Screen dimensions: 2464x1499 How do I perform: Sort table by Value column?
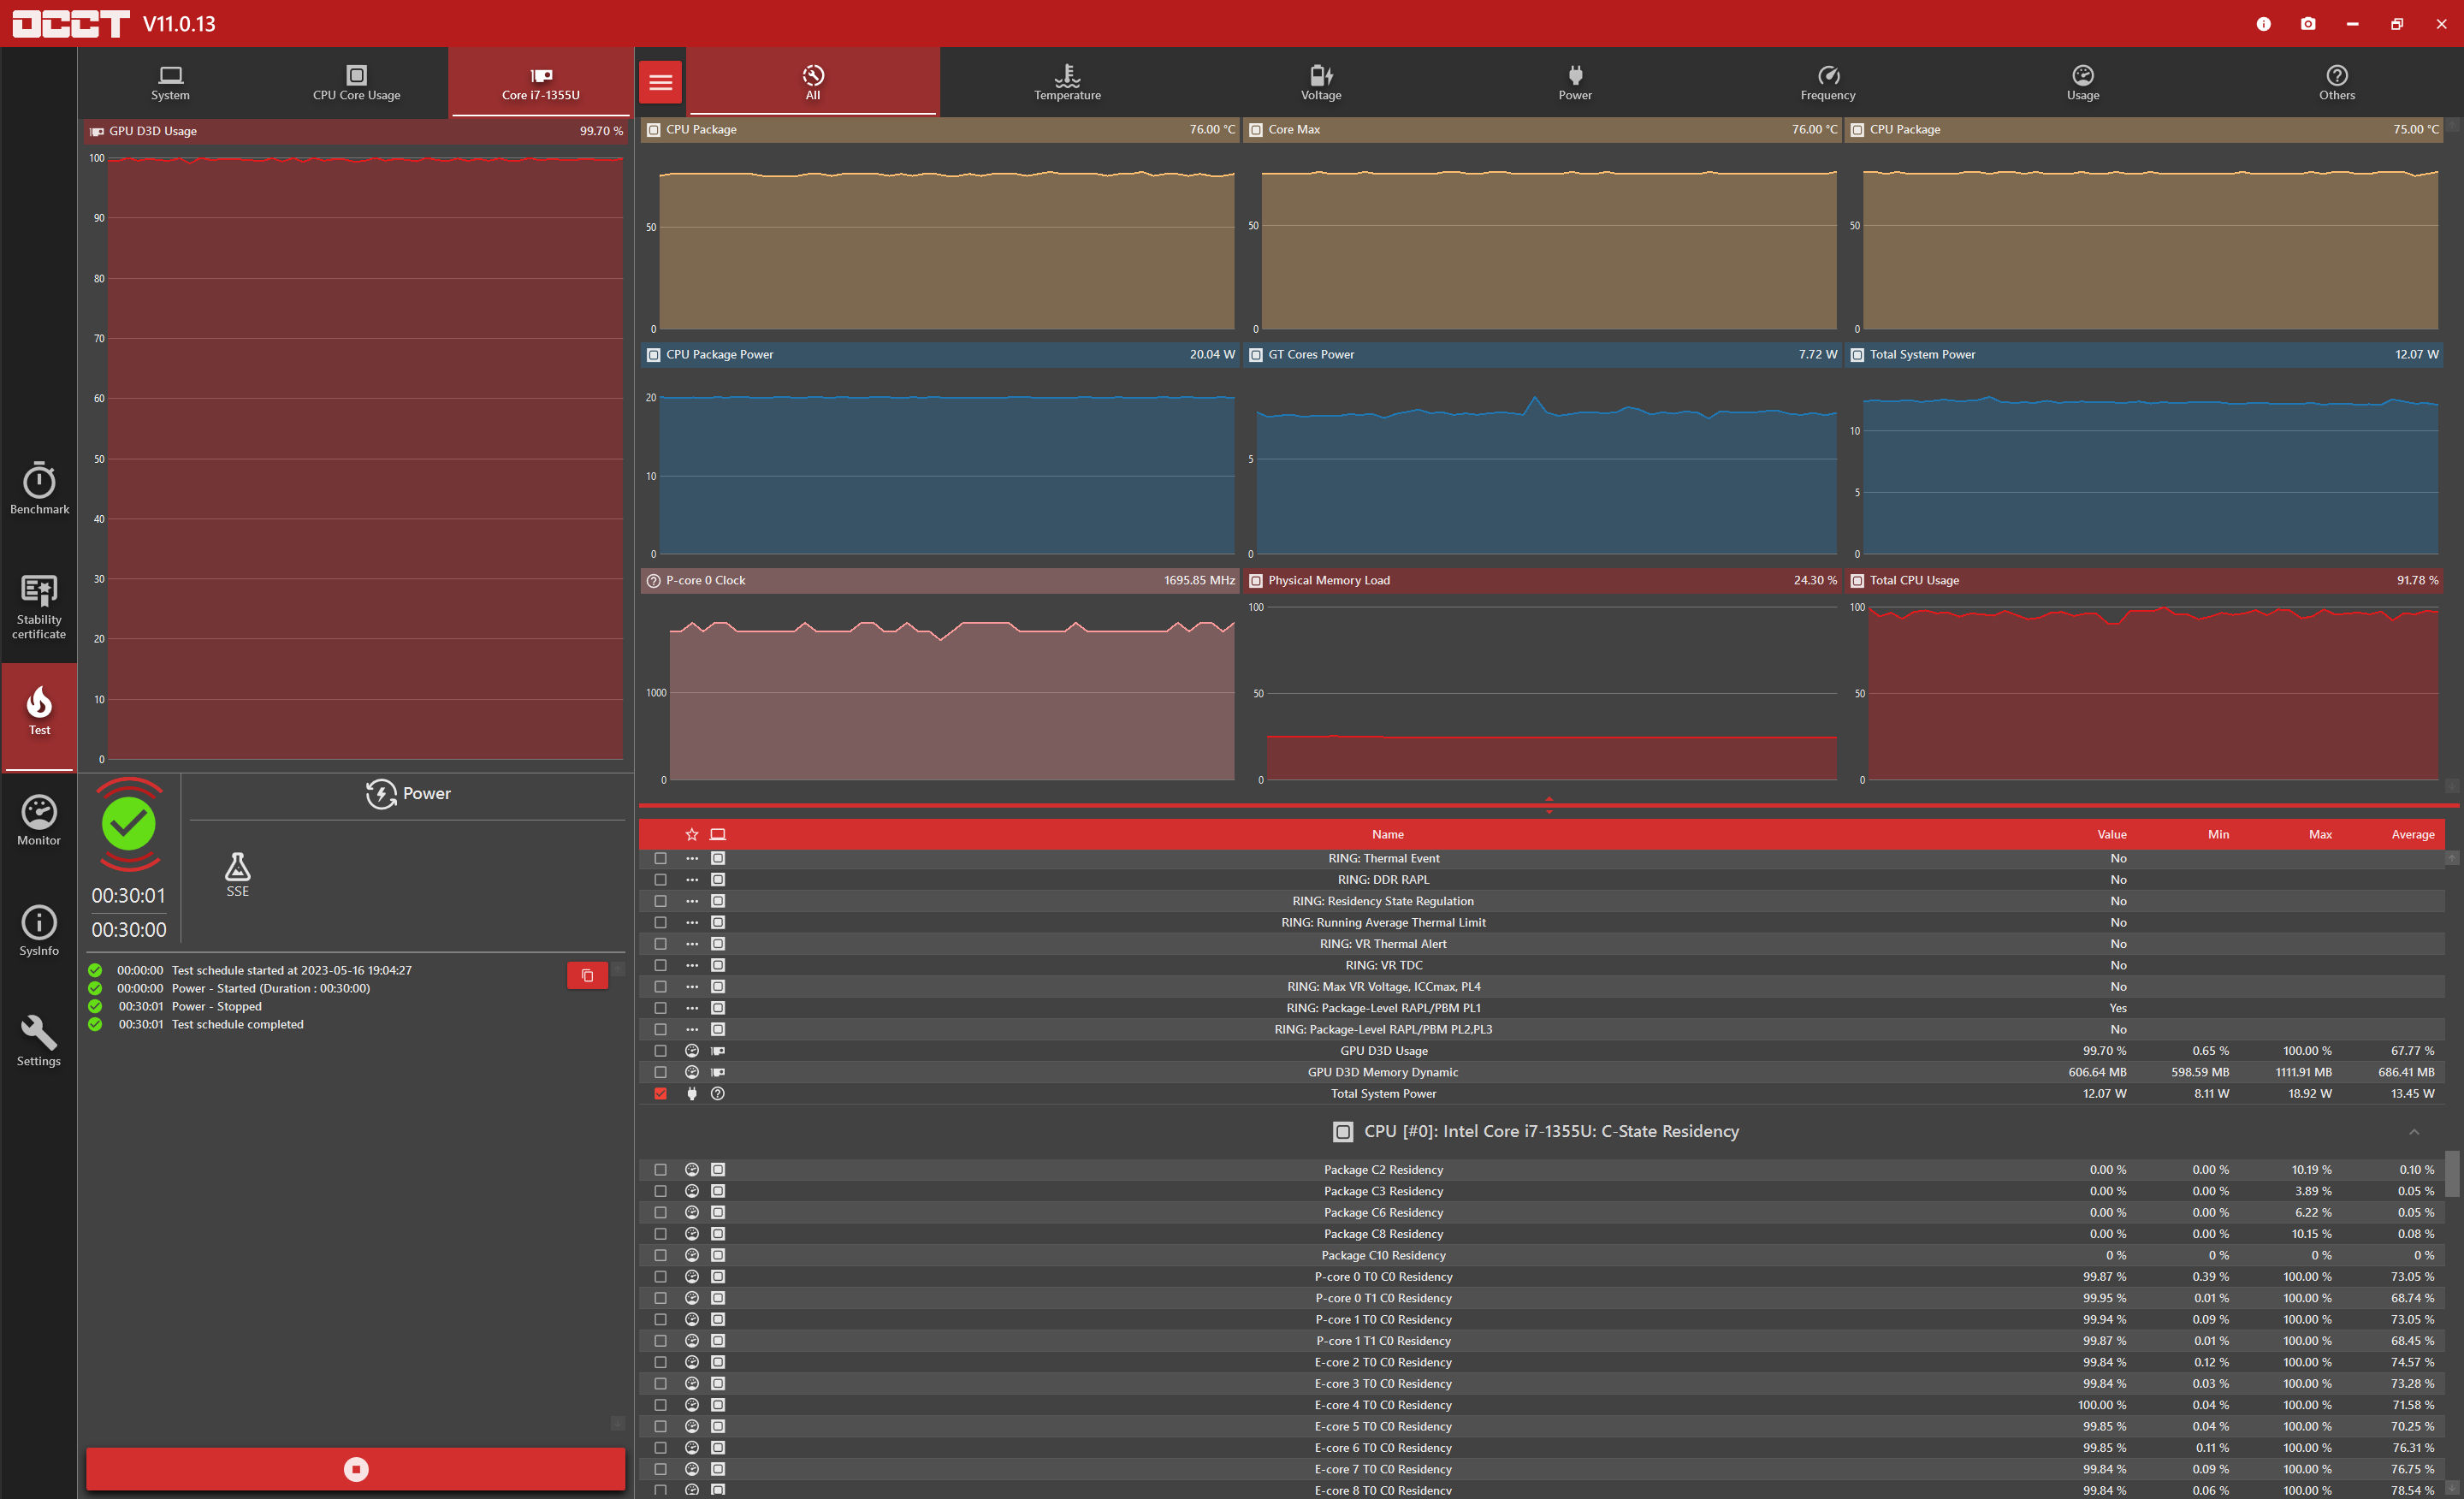[2112, 835]
